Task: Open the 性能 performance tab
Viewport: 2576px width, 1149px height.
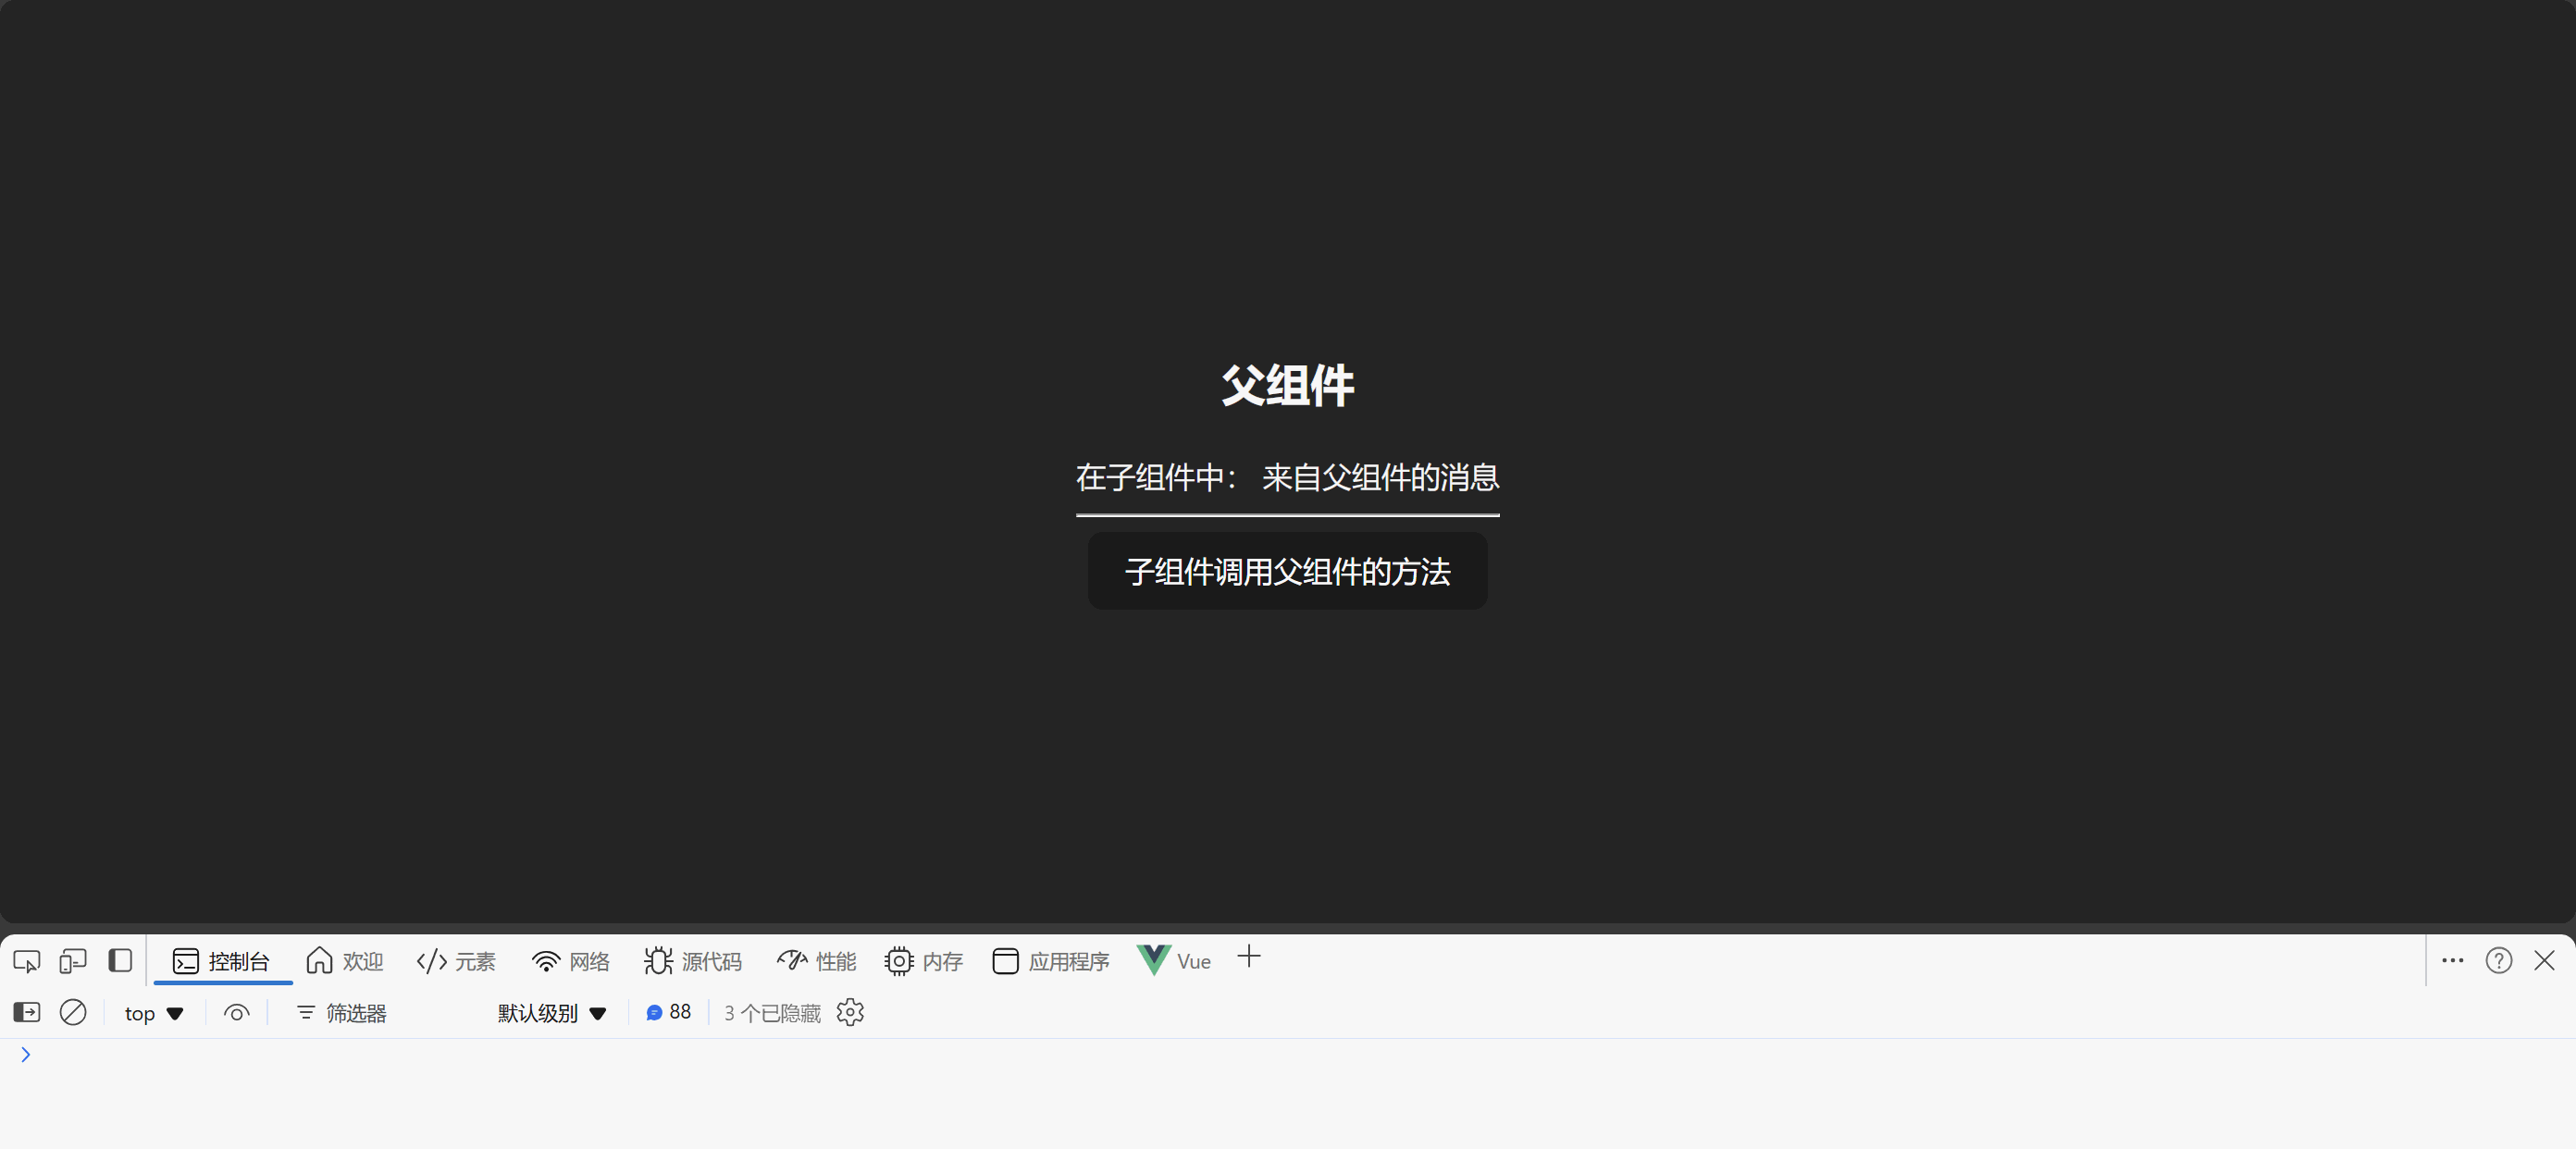Action: point(817,961)
